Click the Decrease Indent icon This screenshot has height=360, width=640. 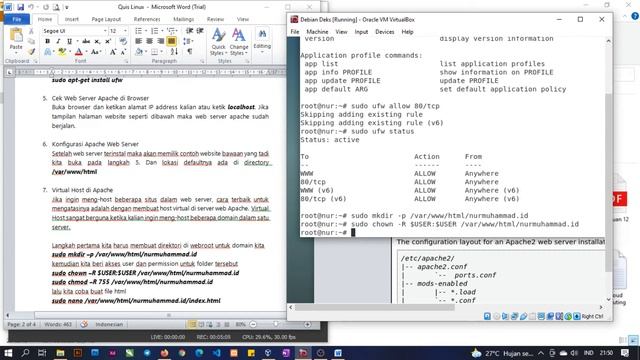[190, 31]
